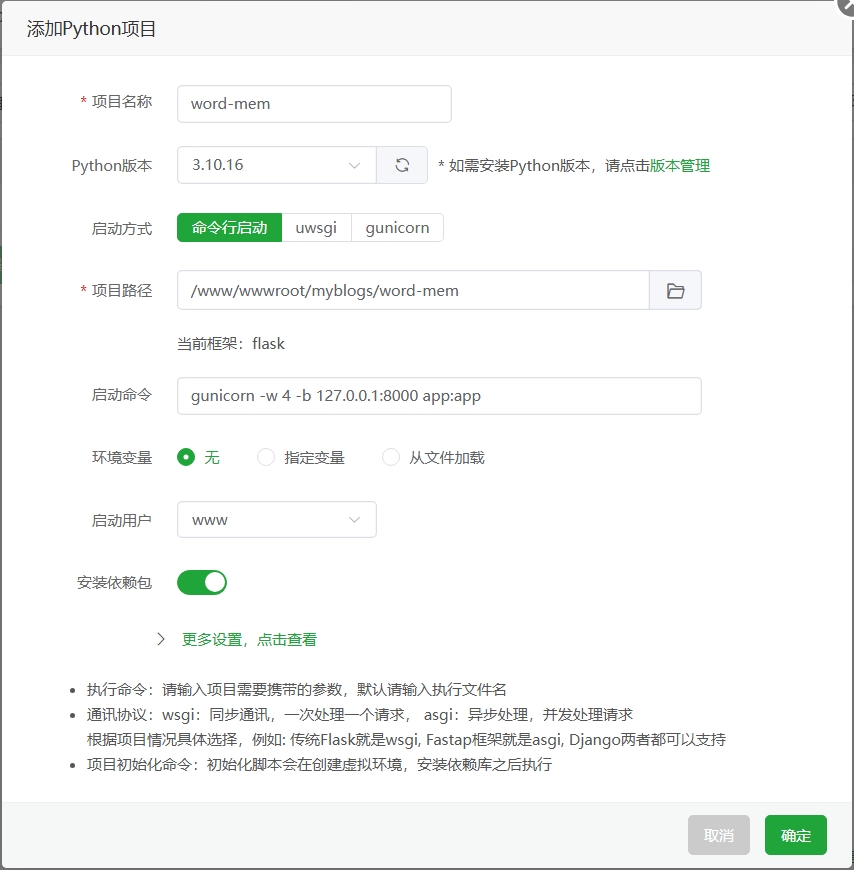Select 命令行启动 startup mode tab
This screenshot has width=854, height=870.
click(x=229, y=228)
